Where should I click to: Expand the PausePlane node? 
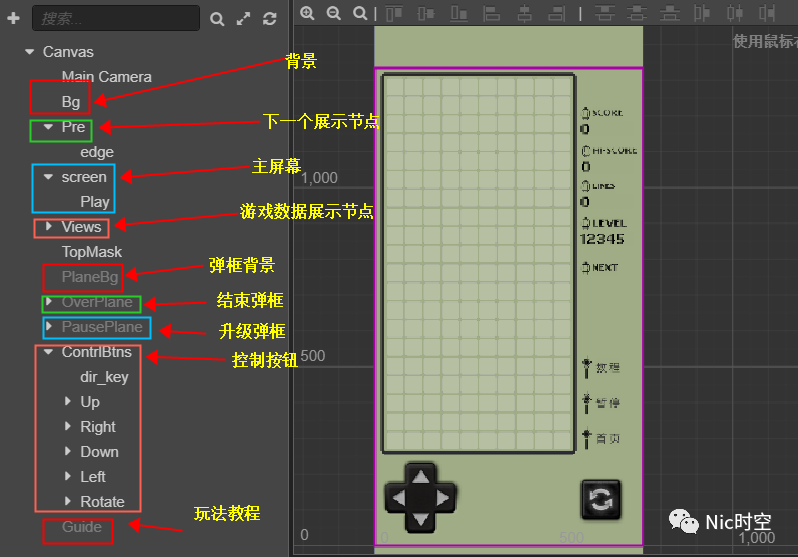click(49, 326)
